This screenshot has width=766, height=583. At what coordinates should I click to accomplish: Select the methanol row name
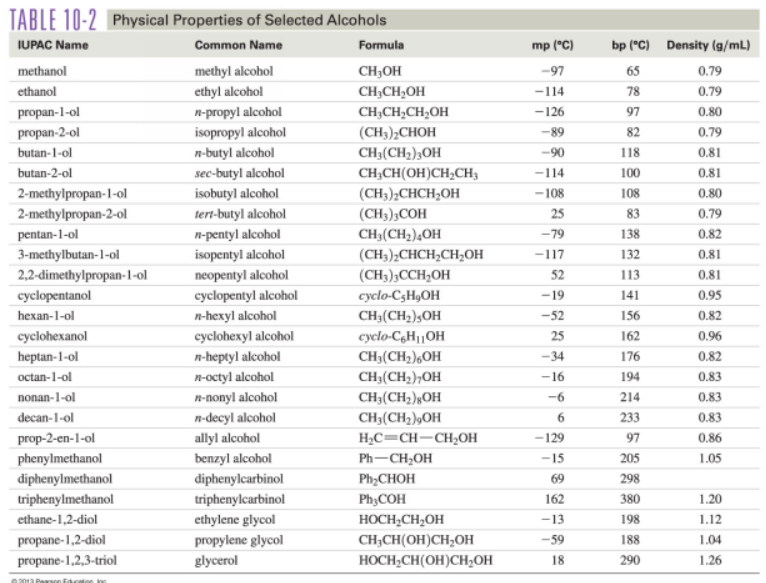pos(43,72)
